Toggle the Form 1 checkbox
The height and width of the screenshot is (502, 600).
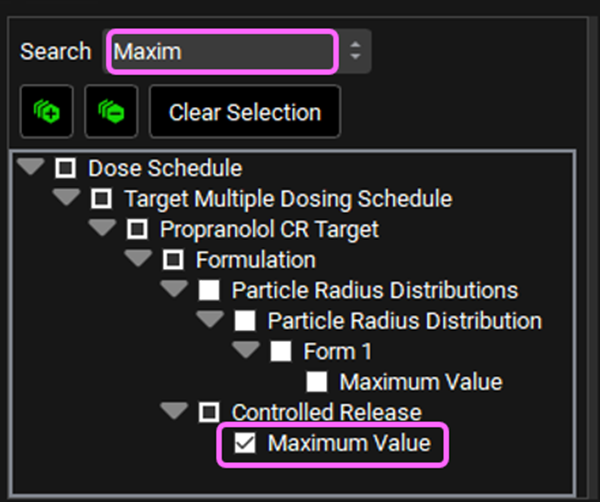point(281,352)
